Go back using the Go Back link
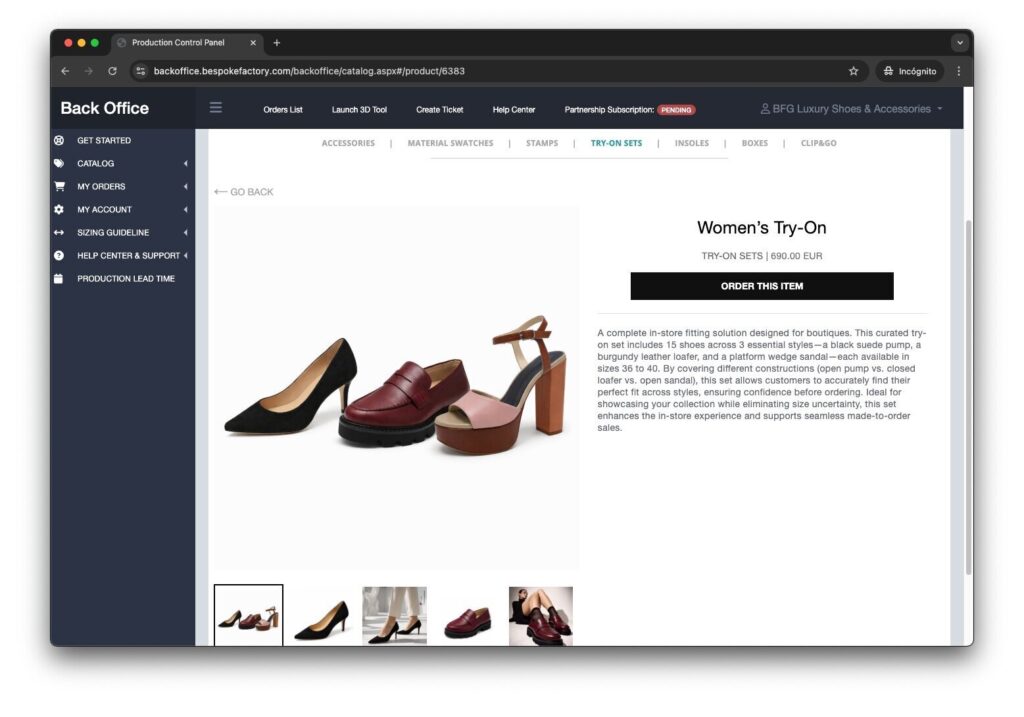 pyautogui.click(x=244, y=192)
